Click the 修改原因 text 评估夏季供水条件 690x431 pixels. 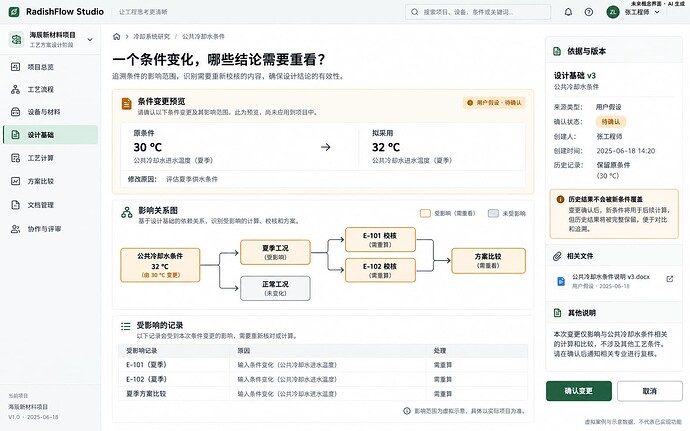tap(192, 179)
